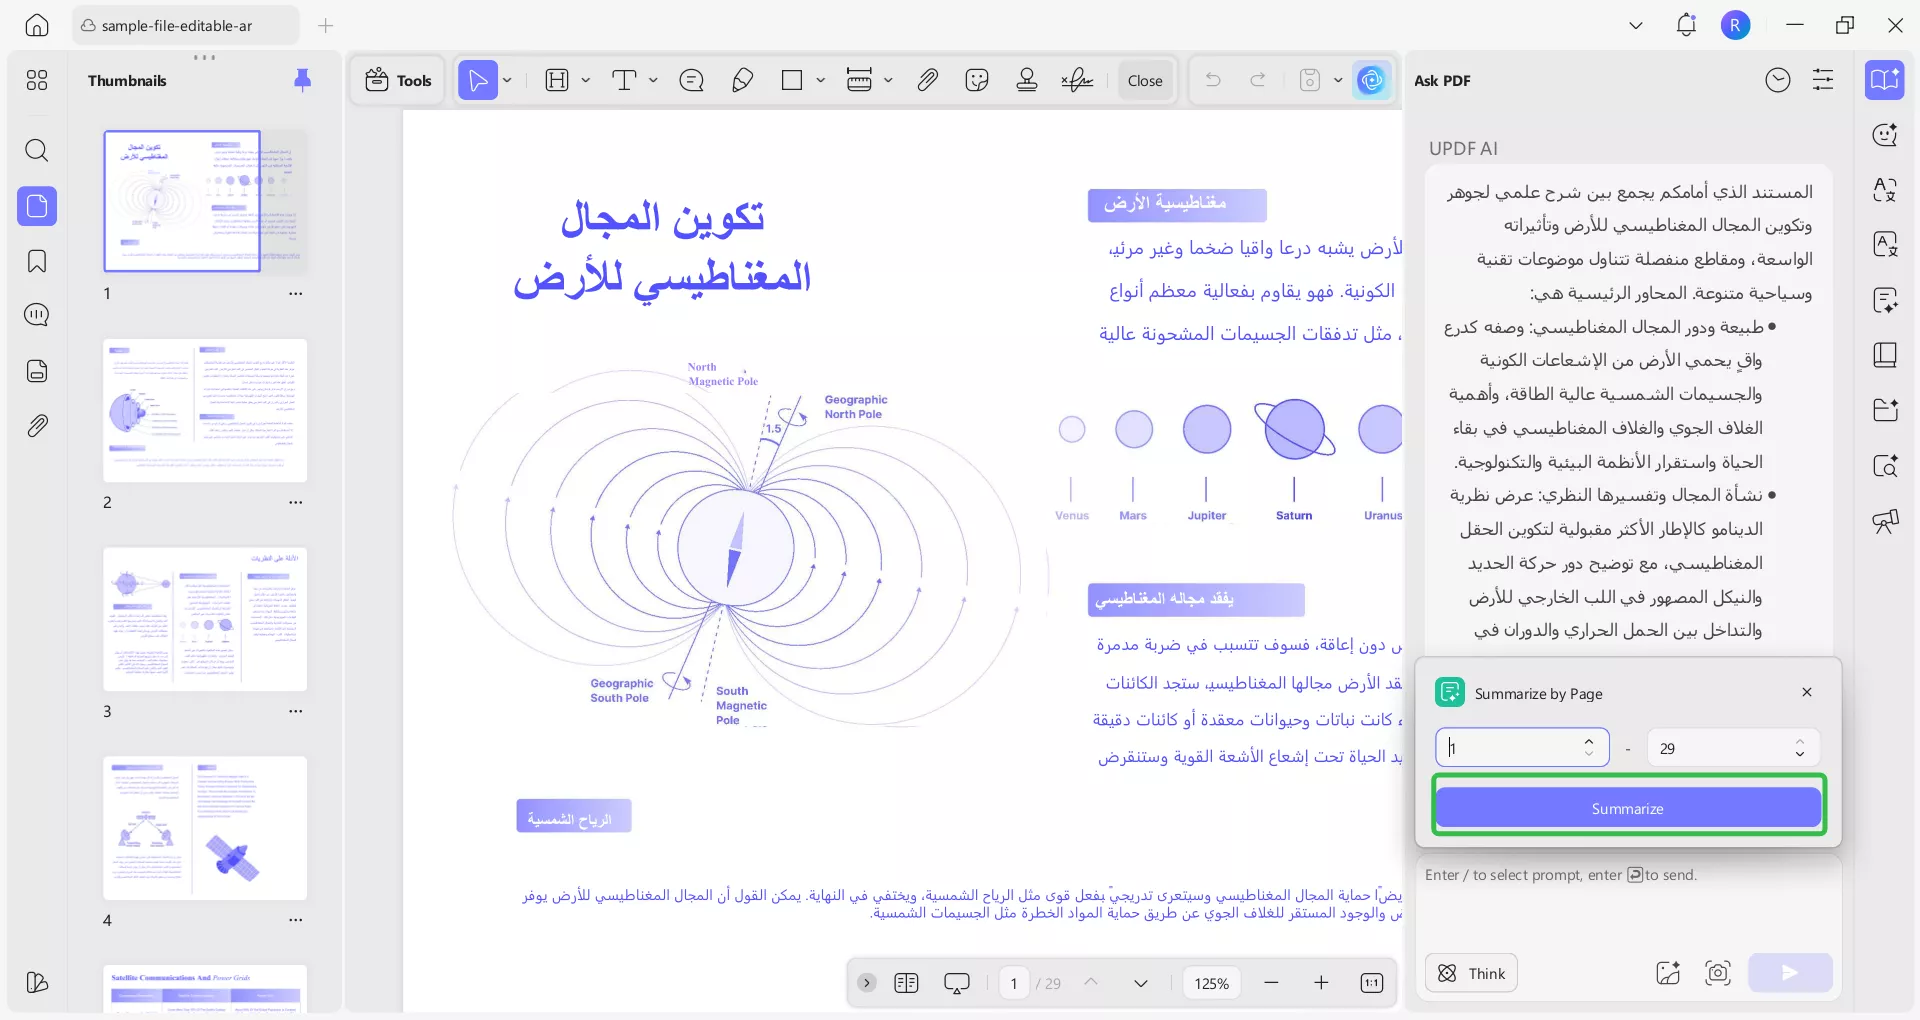Open the stamp tool
Viewport: 1920px width, 1020px height.
pos(1027,80)
